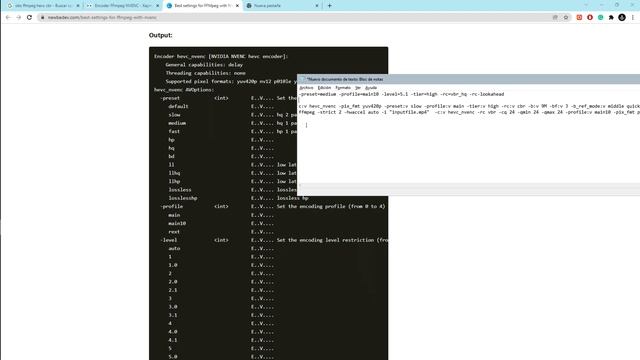Go back using the browser back arrow
Viewport: 640px width, 360px height.
point(8,18)
